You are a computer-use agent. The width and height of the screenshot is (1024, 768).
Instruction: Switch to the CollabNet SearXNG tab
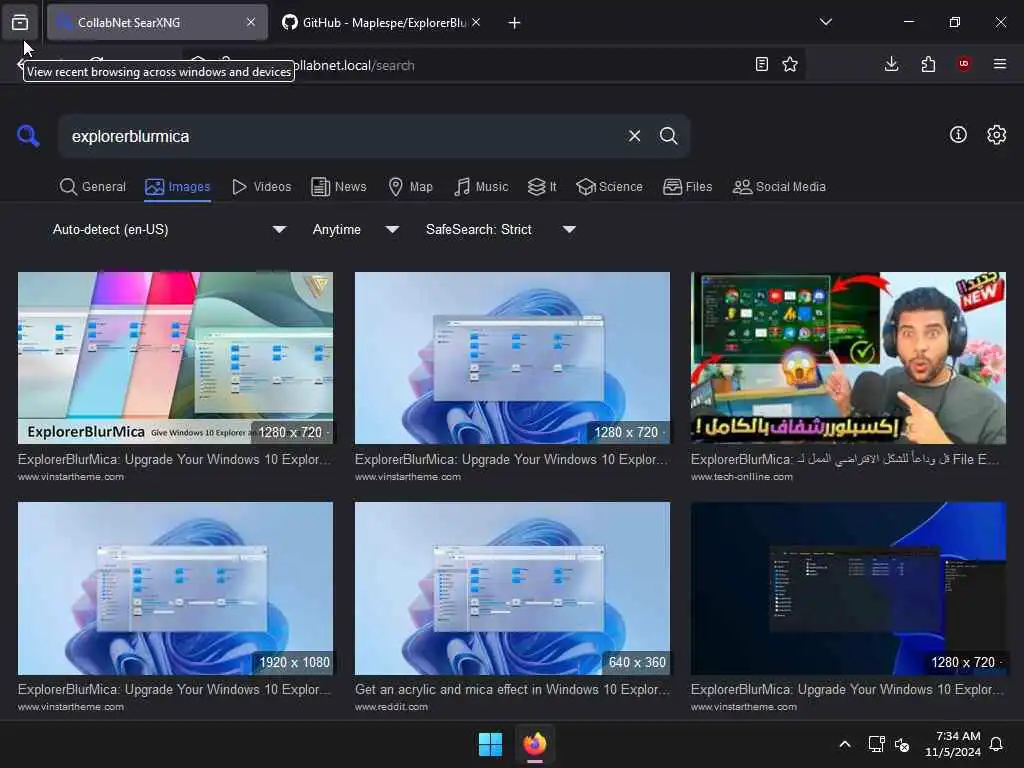pos(157,22)
